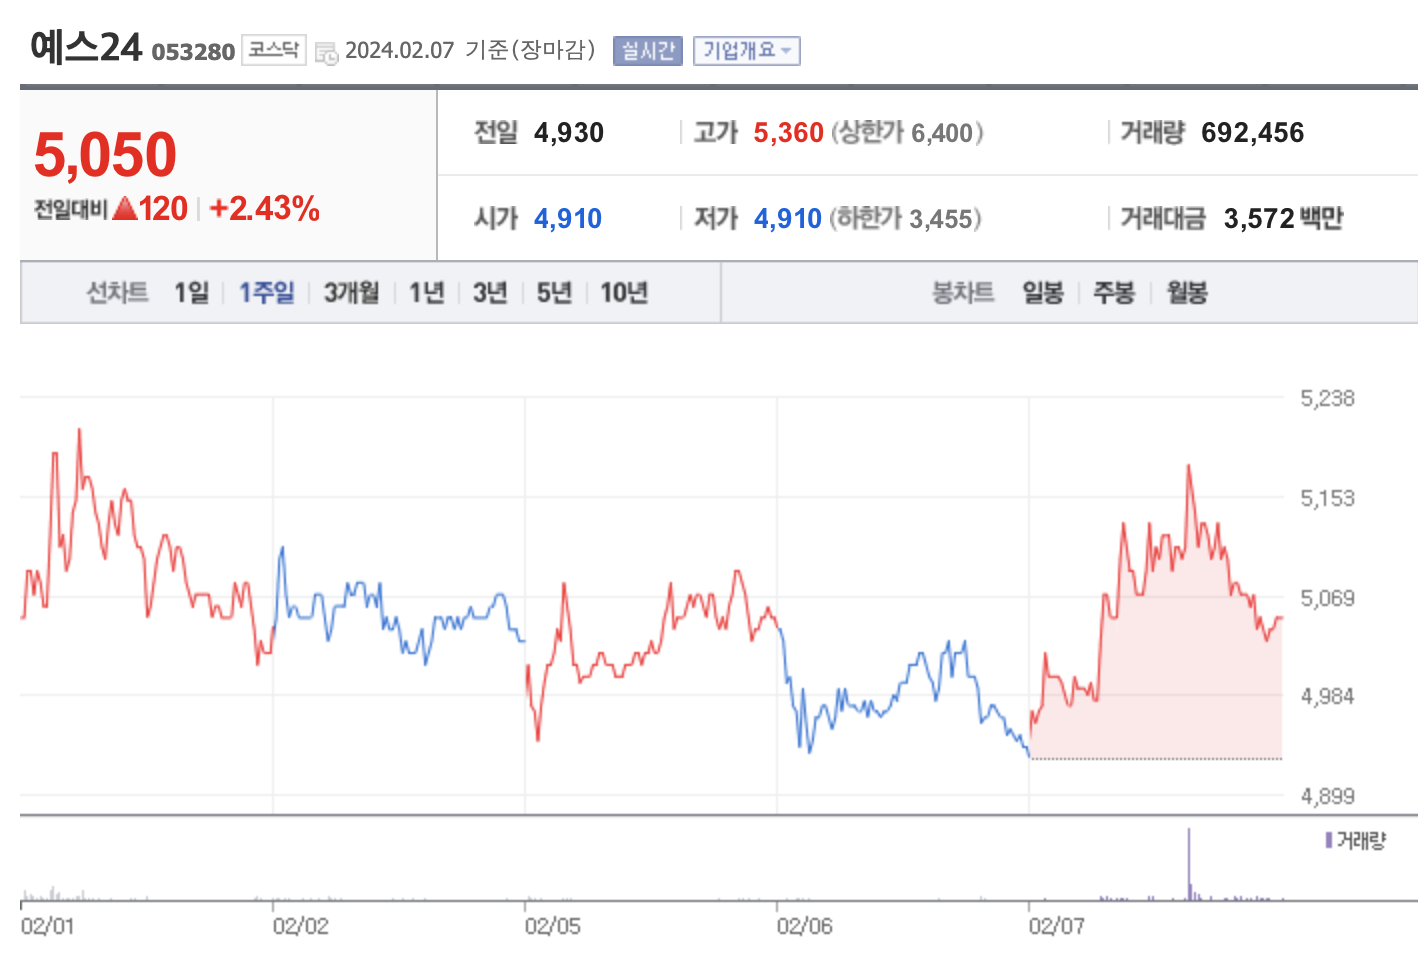1418x976 pixels.
Task: Click the 거래대금 value 3,572 백만
Action: coord(1283,218)
